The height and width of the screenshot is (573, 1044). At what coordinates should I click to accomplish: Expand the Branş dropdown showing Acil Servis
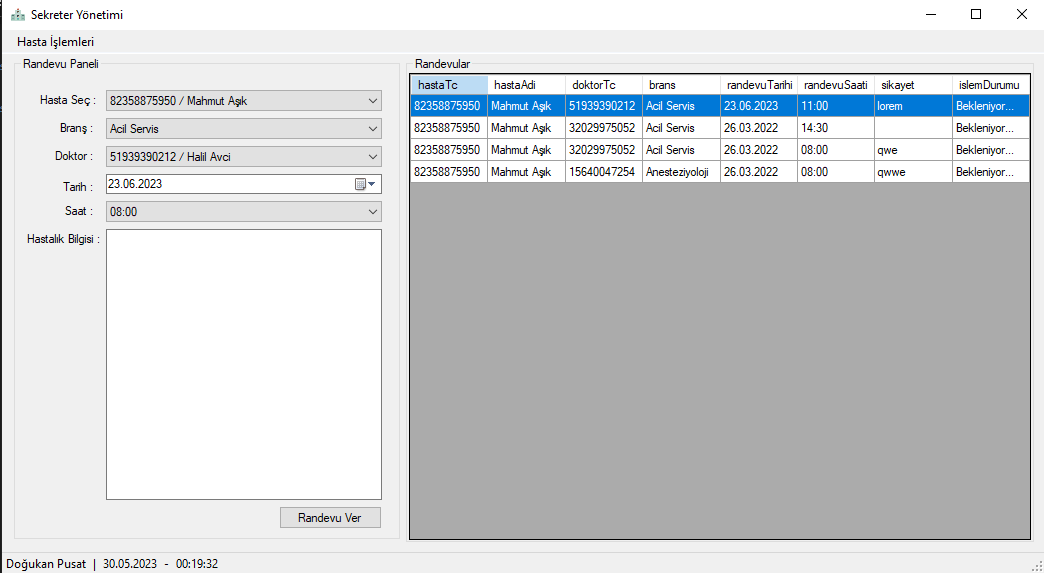(244, 129)
